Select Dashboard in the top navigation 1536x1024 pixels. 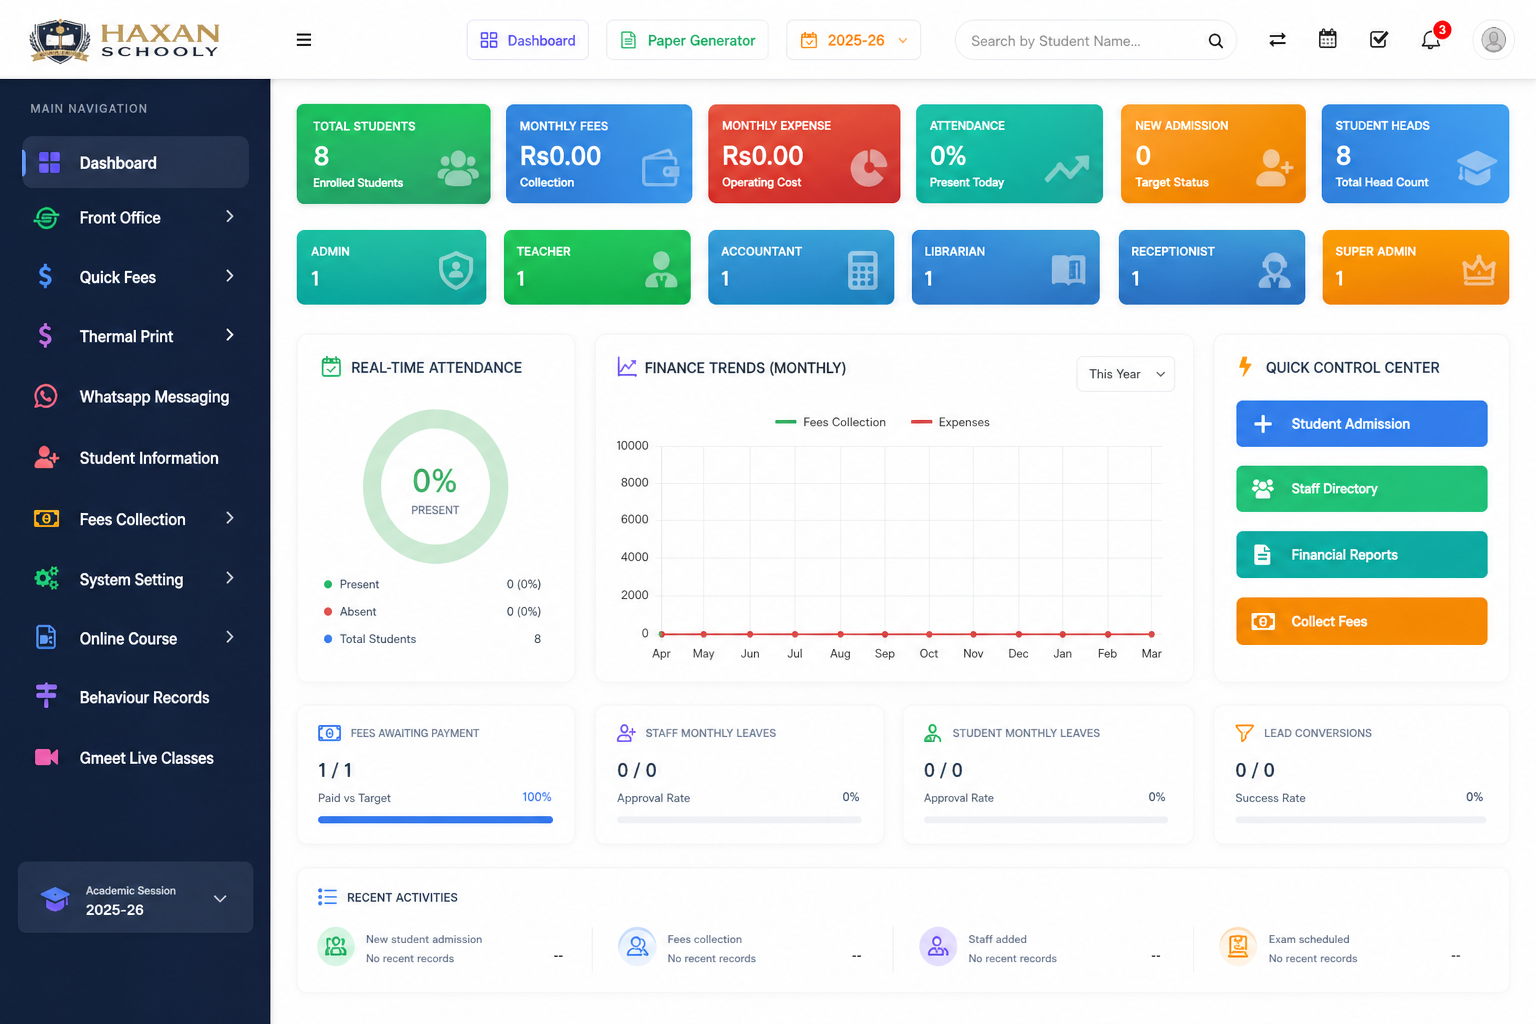click(x=528, y=40)
